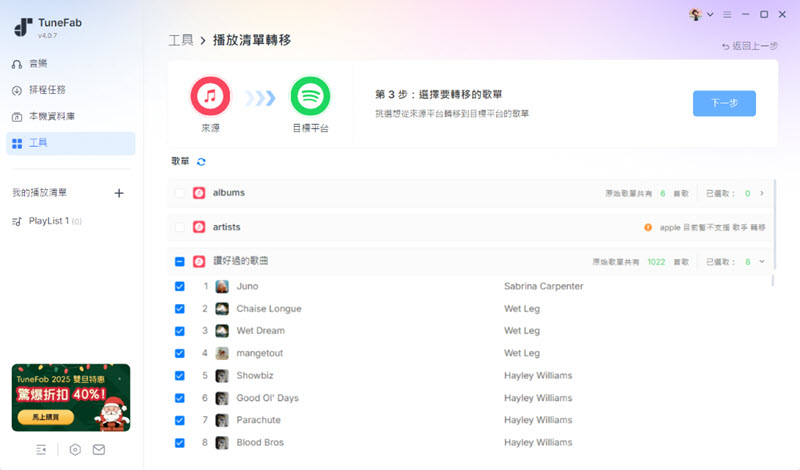Image resolution: width=800 pixels, height=470 pixels.
Task: Open the 本機資料庫 library icon
Action: 17,117
